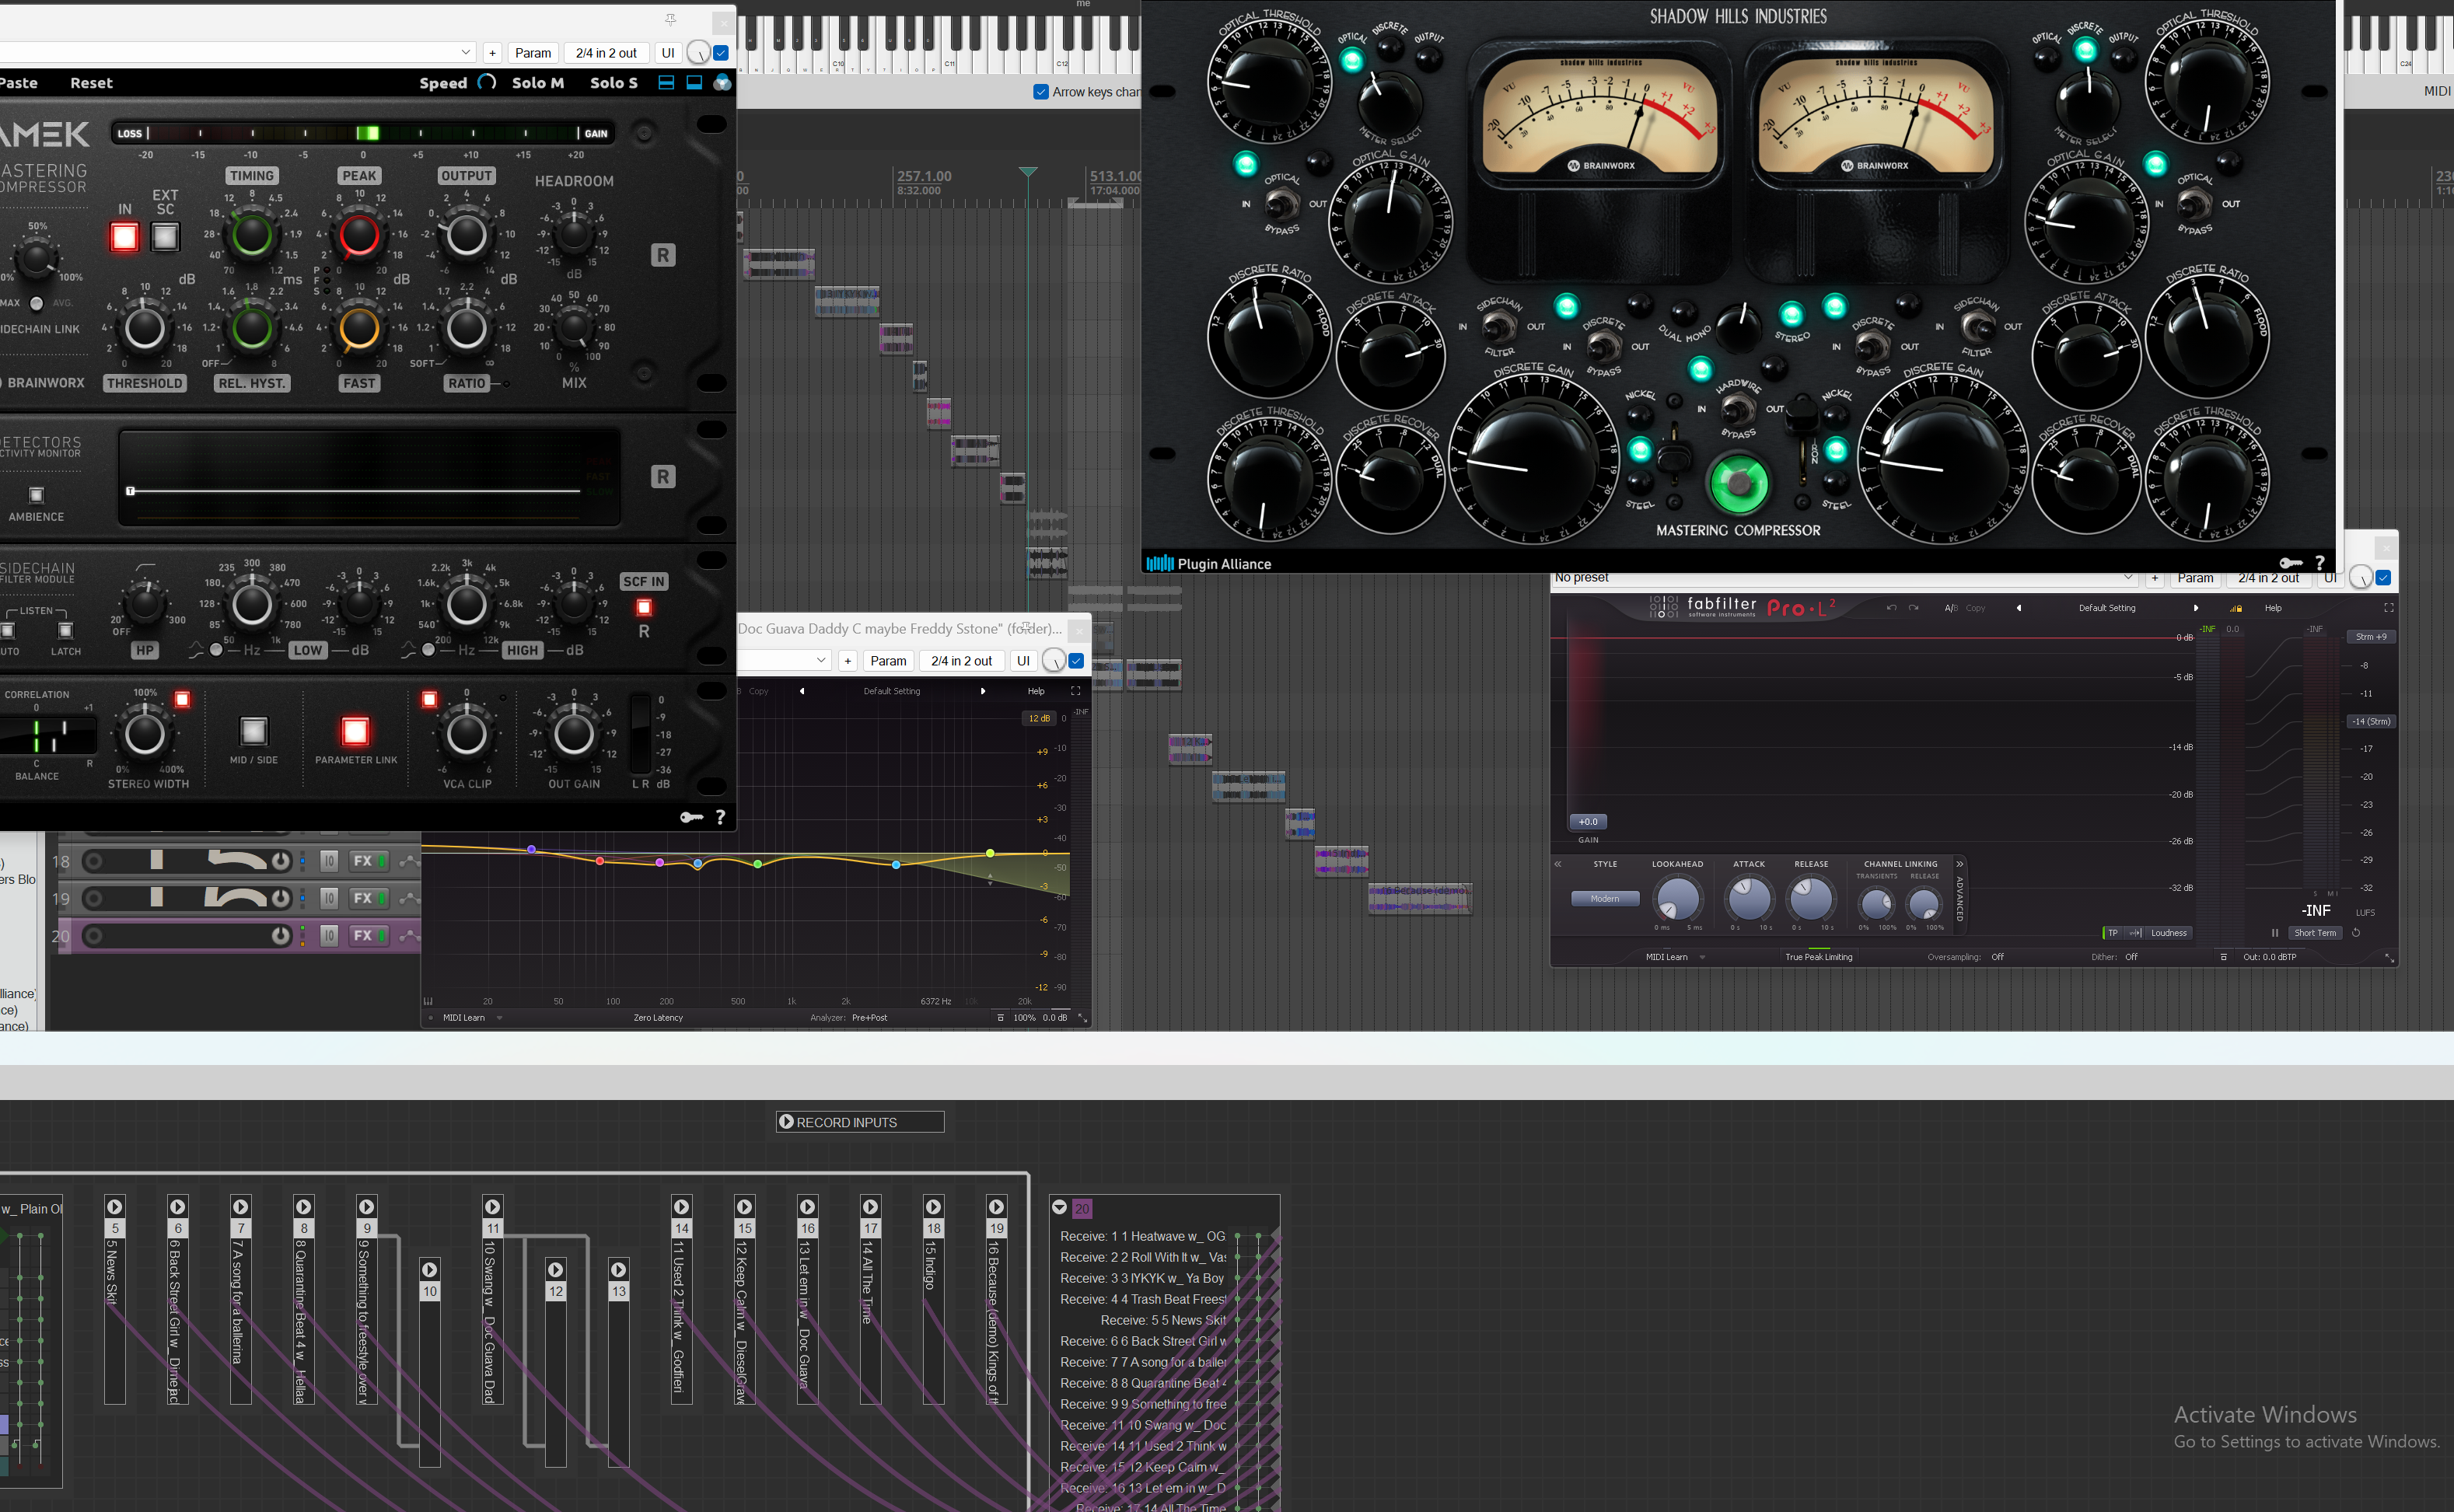Open Shadow Hills help question mark
The width and height of the screenshot is (2454, 1512).
(2320, 563)
